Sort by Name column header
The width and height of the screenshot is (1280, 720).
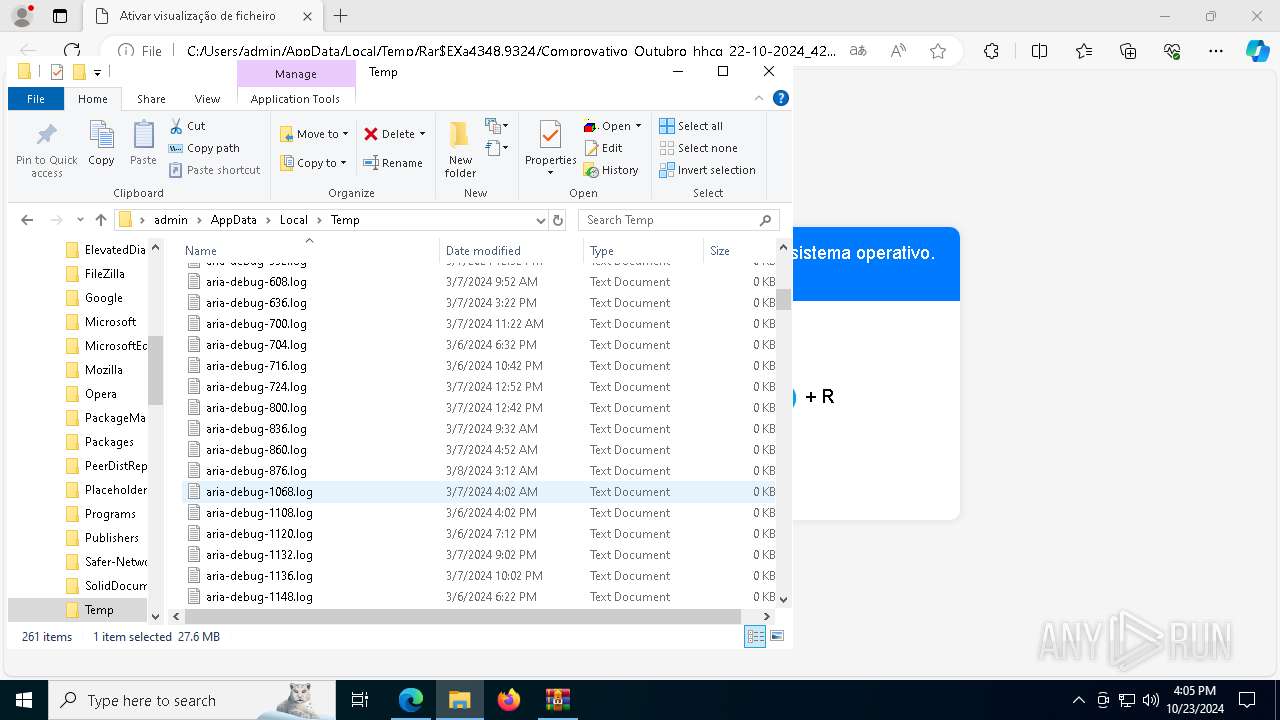[310, 251]
